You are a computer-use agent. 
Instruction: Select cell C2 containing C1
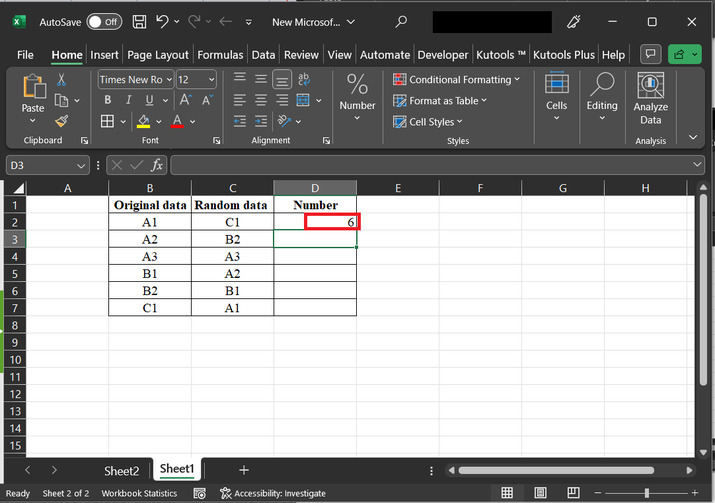(x=232, y=222)
